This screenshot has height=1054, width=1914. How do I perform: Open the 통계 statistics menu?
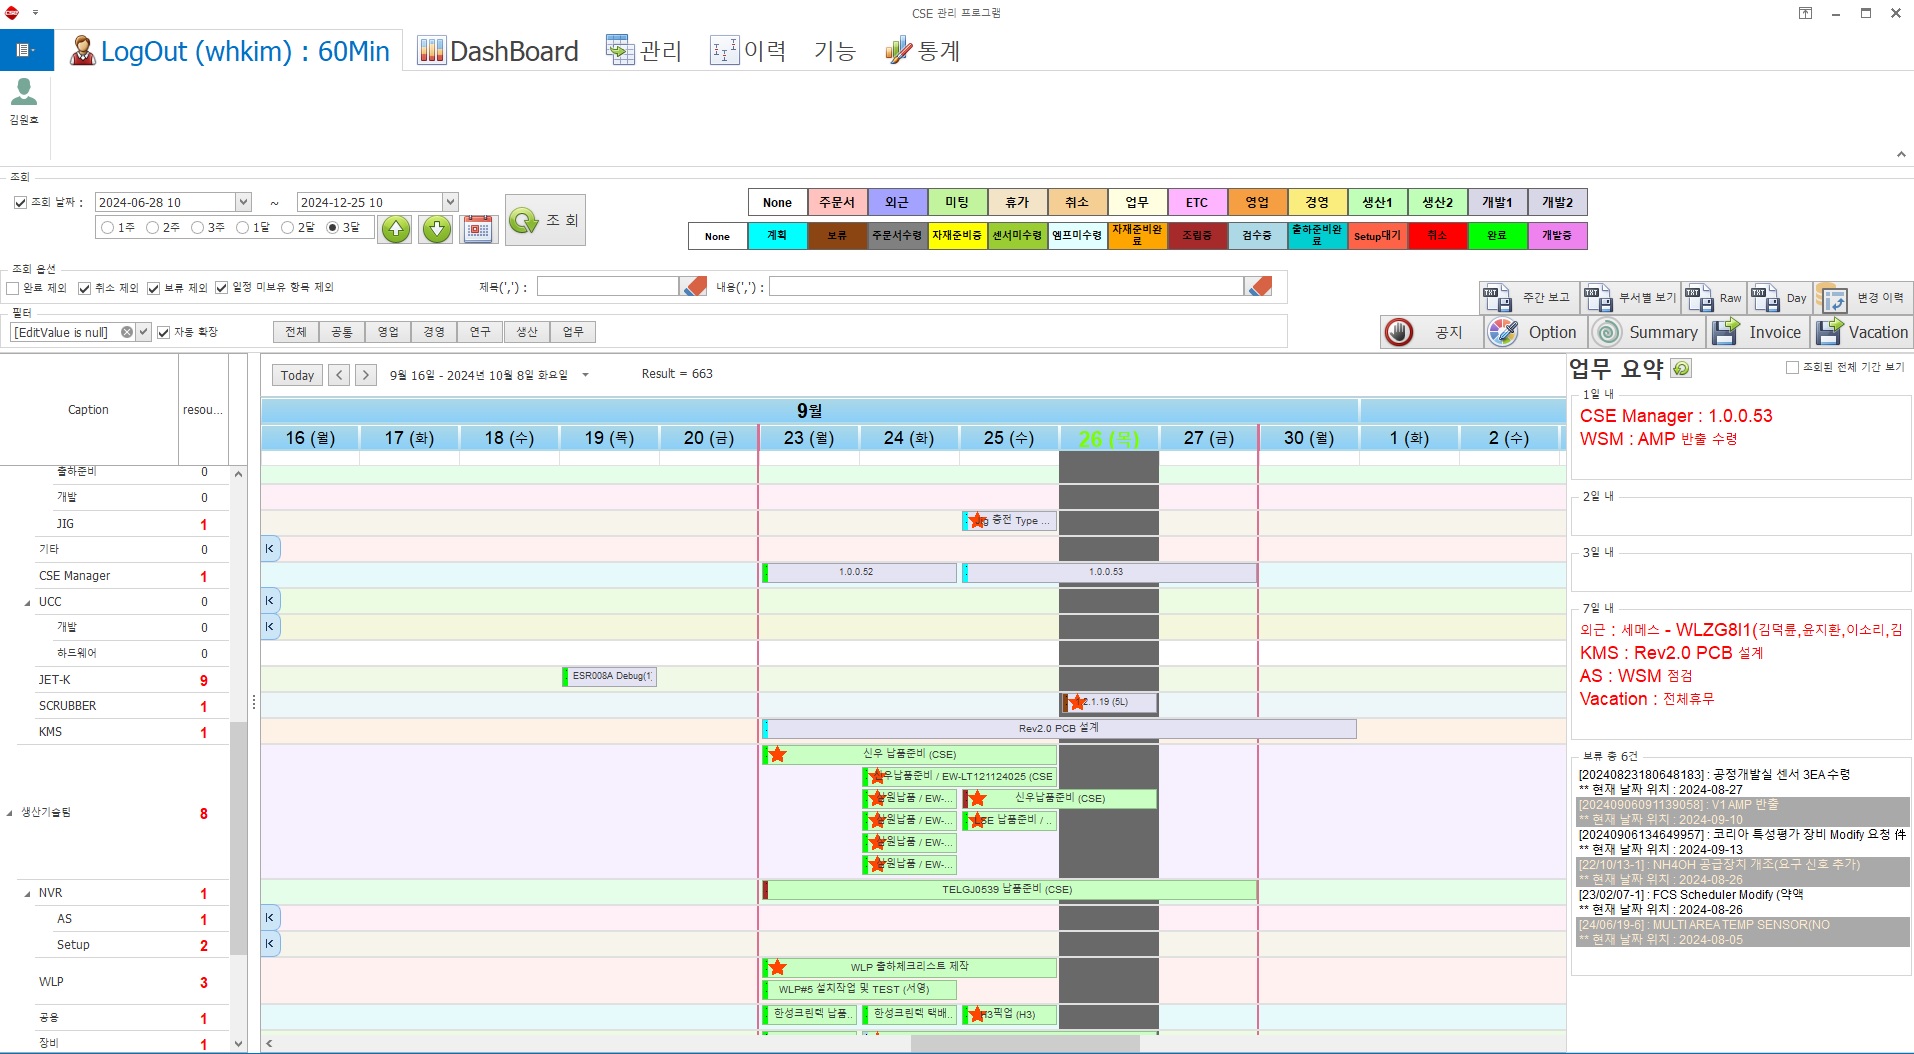[922, 51]
